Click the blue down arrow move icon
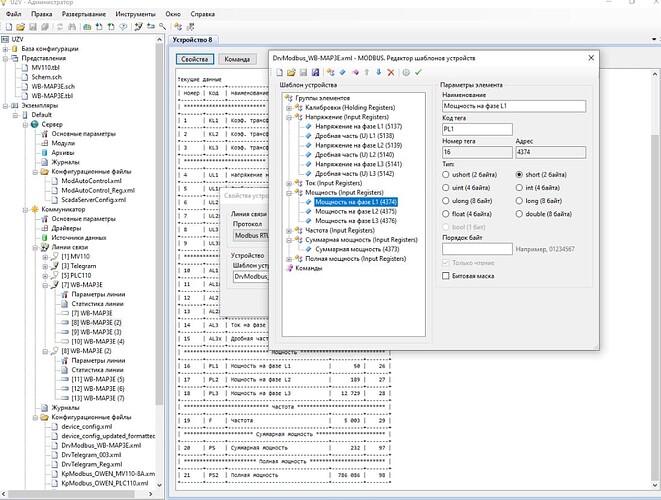The image size is (661, 500). tap(378, 73)
